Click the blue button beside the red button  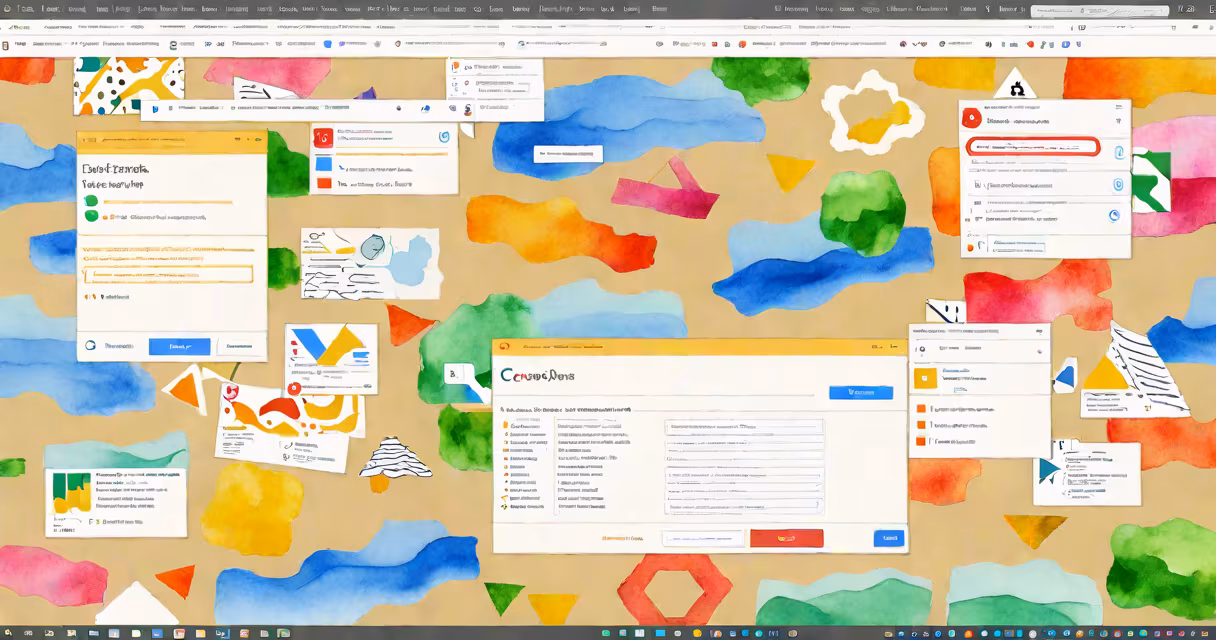[x=887, y=538]
